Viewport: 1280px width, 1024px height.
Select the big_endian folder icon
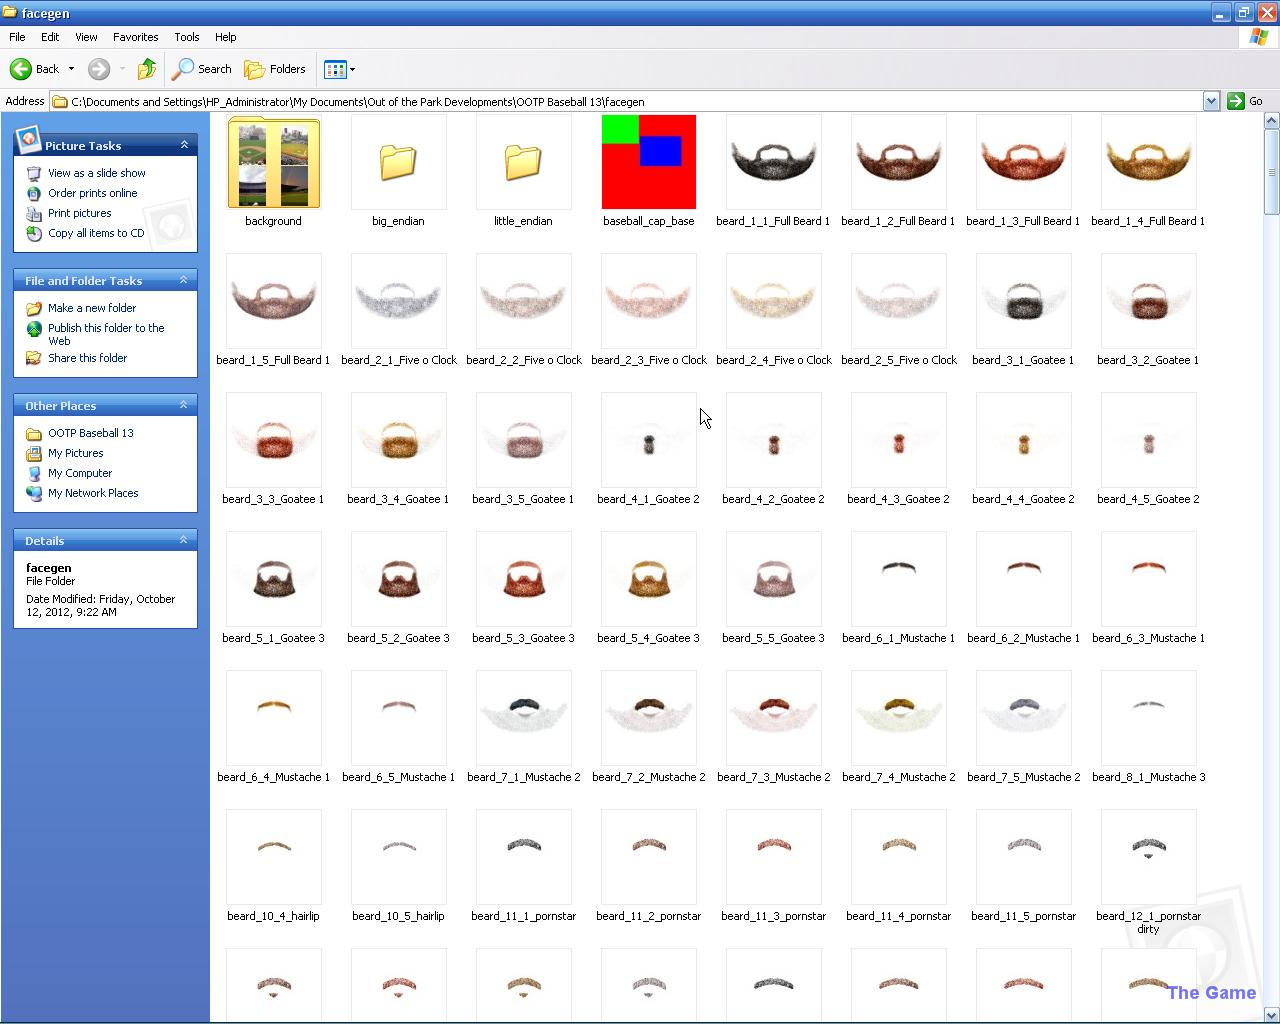398,161
